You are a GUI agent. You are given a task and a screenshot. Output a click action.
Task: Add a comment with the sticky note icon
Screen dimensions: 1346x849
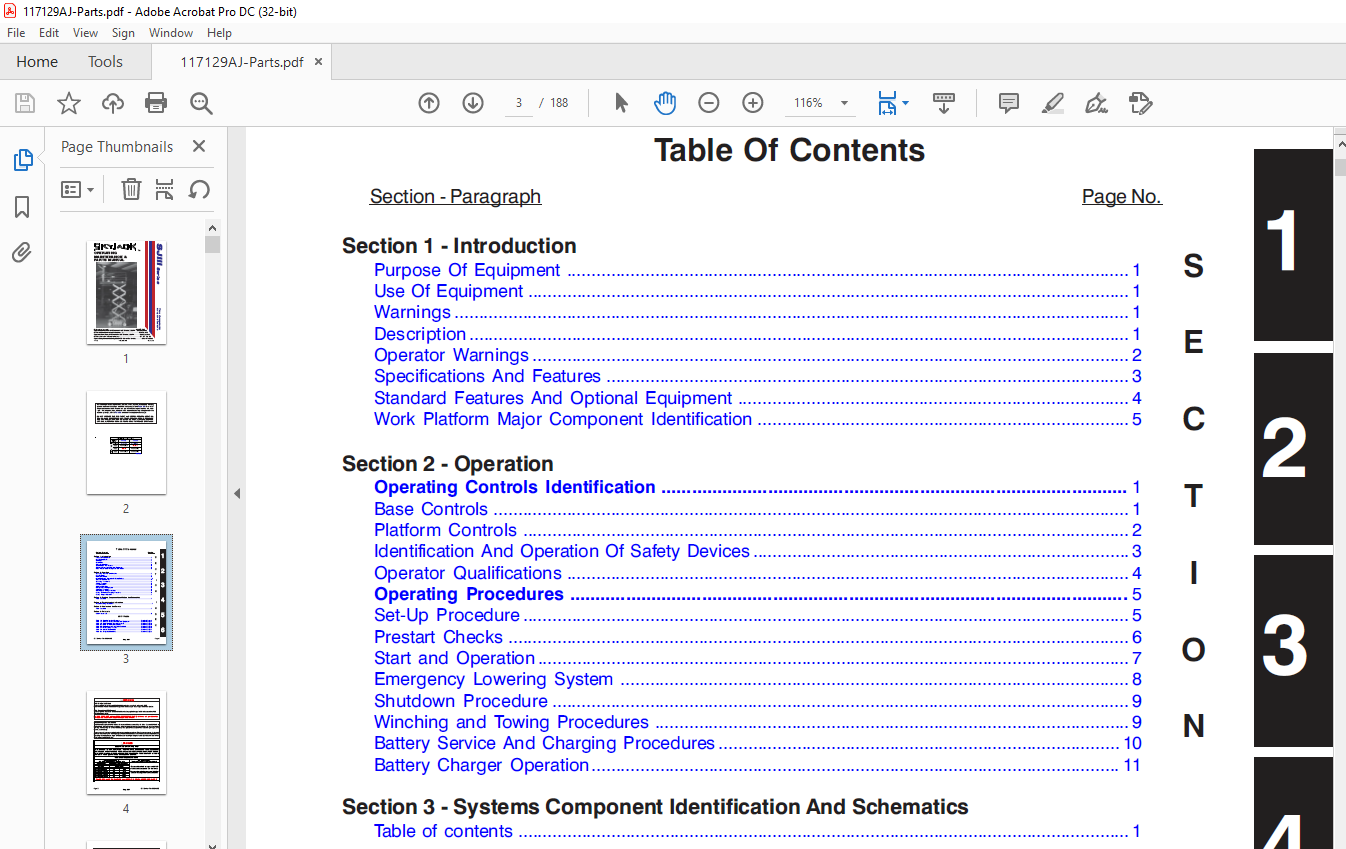coord(1009,103)
